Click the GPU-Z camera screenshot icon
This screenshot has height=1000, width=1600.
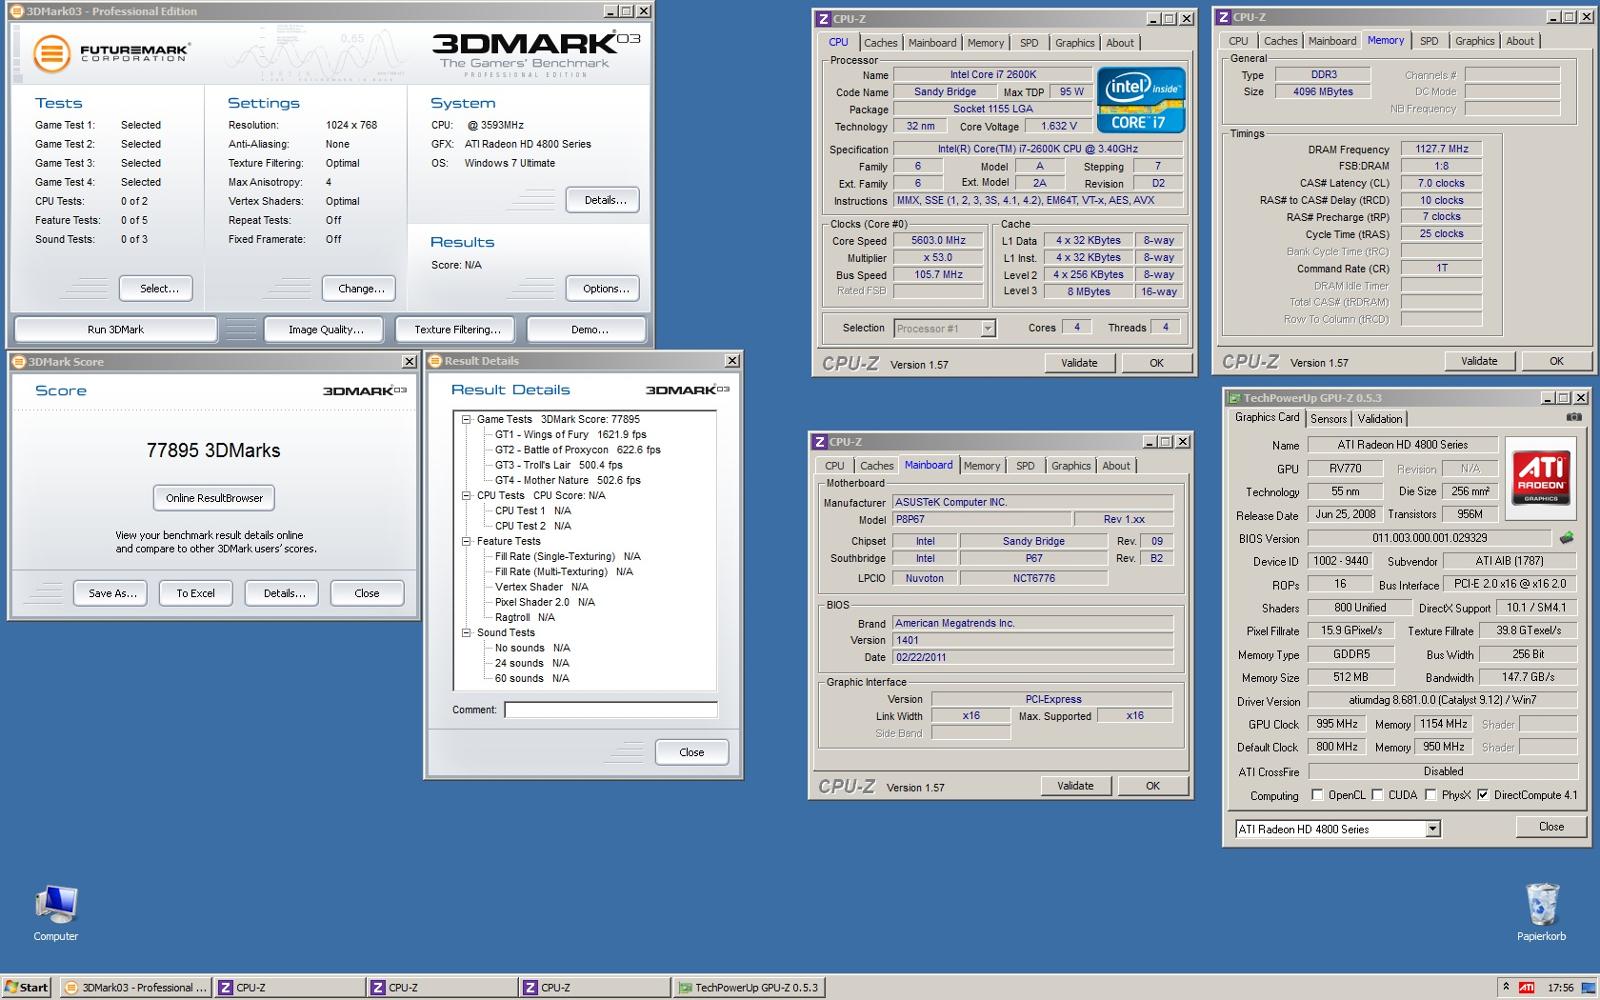coord(1573,417)
